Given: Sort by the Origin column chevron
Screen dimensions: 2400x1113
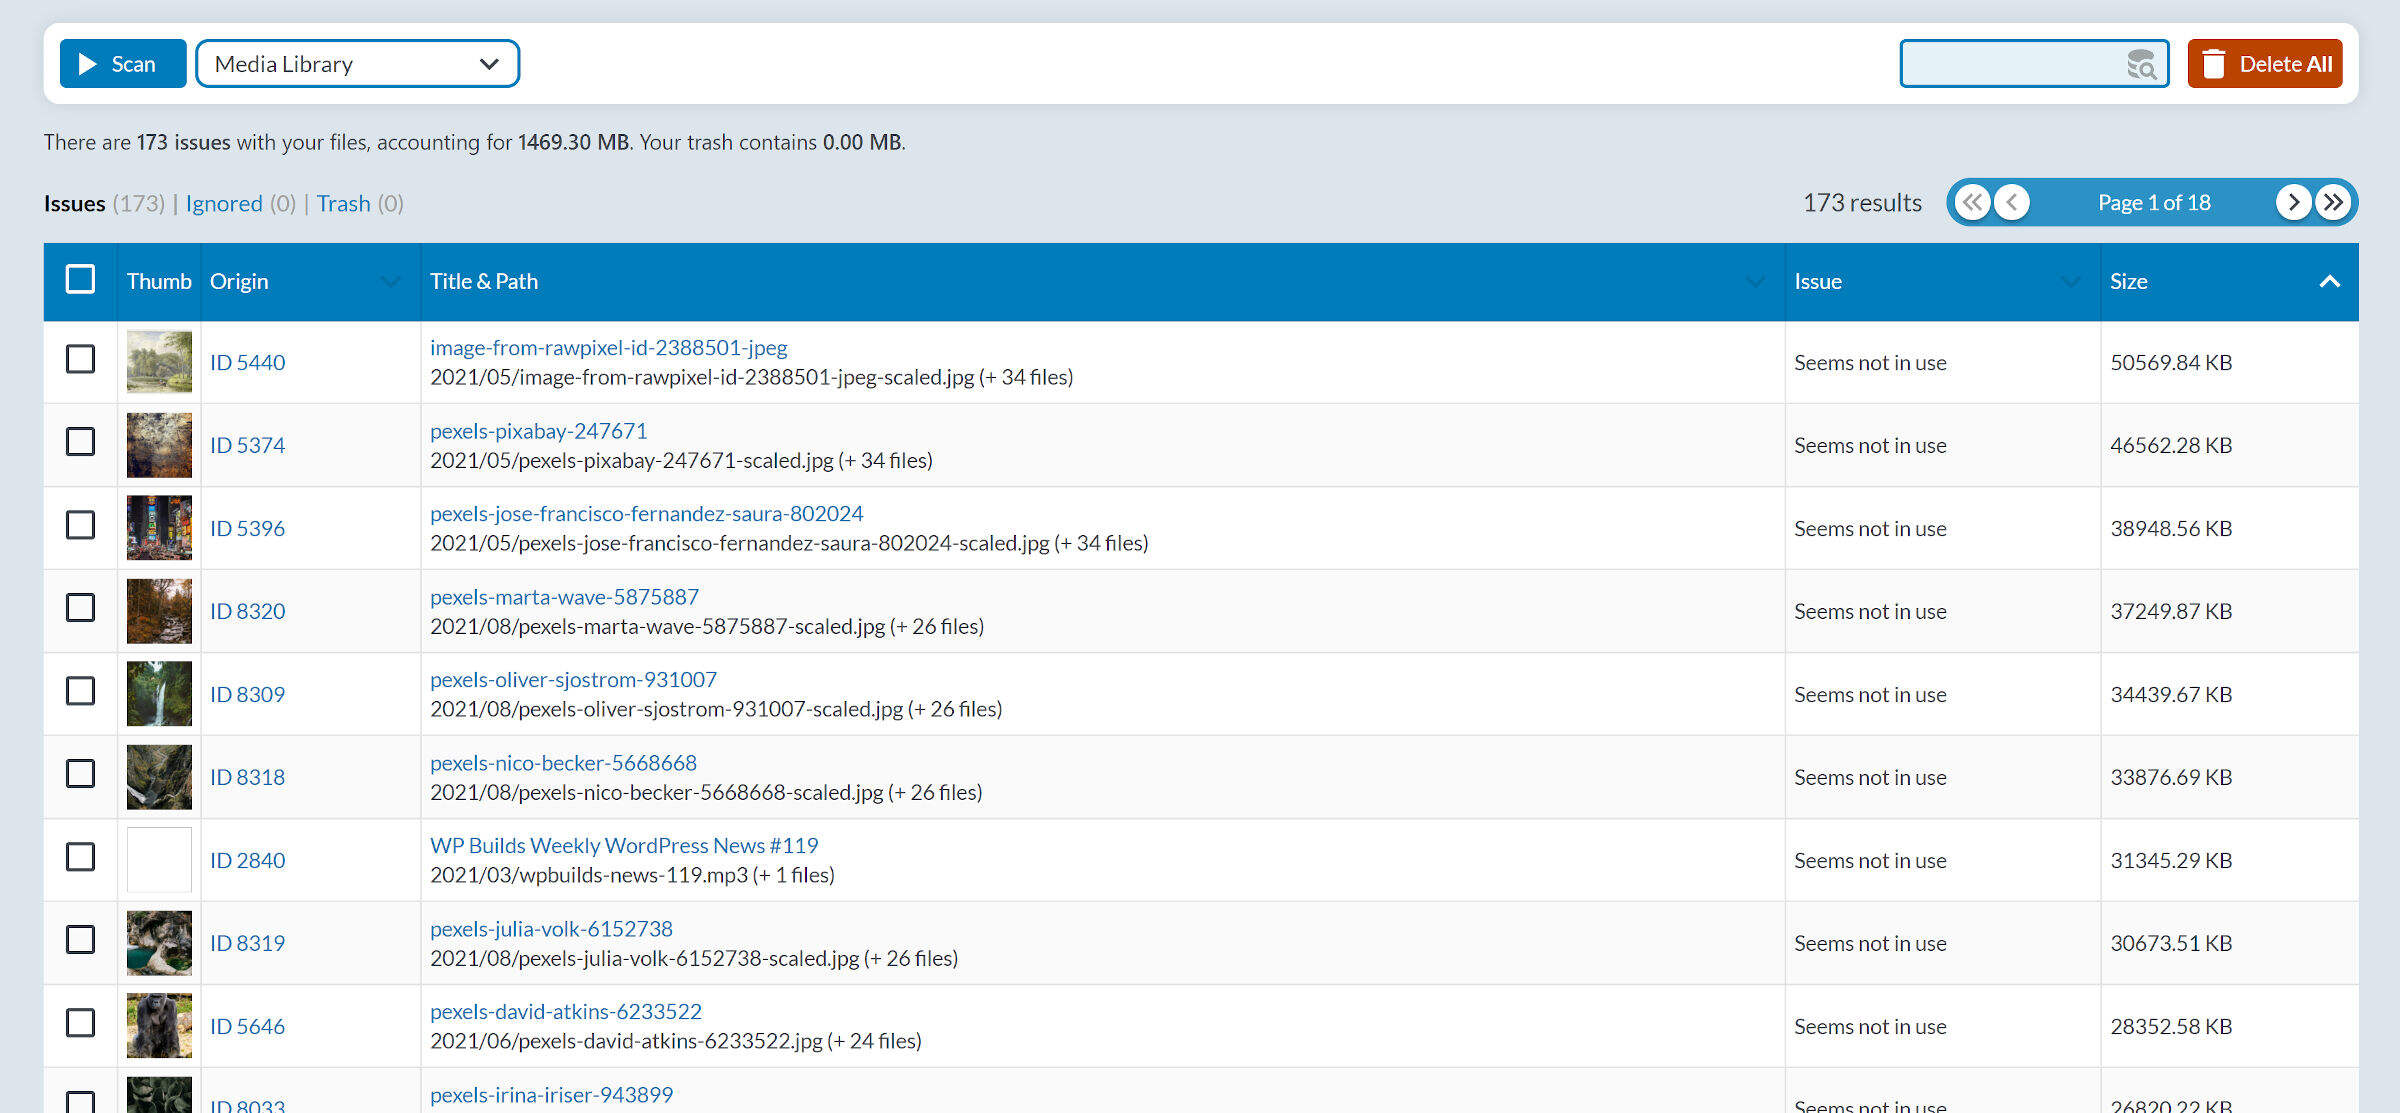Looking at the screenshot, I should tap(390, 282).
